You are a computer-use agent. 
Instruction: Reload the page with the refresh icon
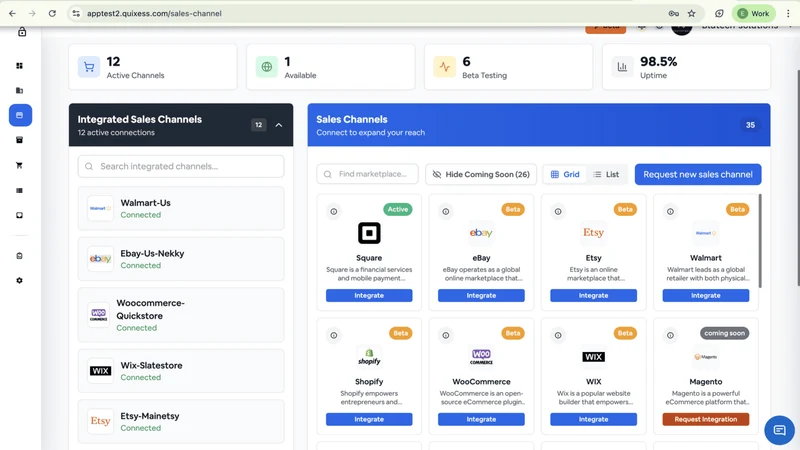tap(52, 14)
